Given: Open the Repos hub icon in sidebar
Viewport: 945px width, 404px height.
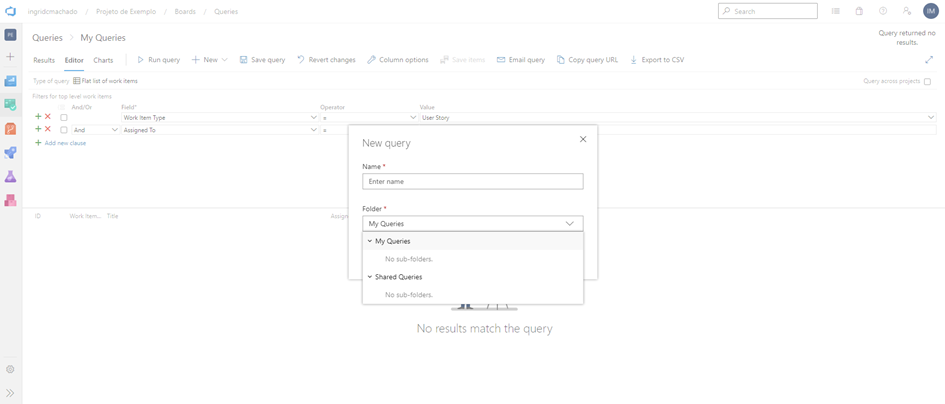Looking at the screenshot, I should (x=10, y=128).
